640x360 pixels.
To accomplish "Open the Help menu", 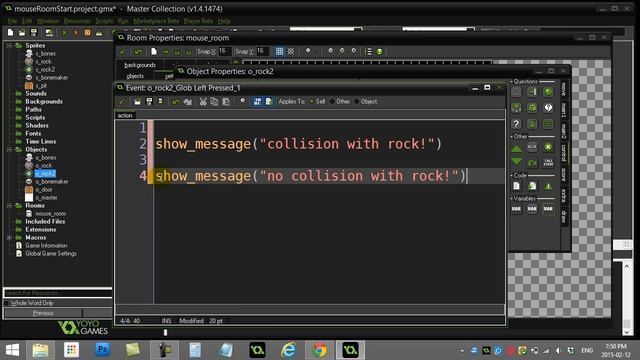I will pos(224,21).
